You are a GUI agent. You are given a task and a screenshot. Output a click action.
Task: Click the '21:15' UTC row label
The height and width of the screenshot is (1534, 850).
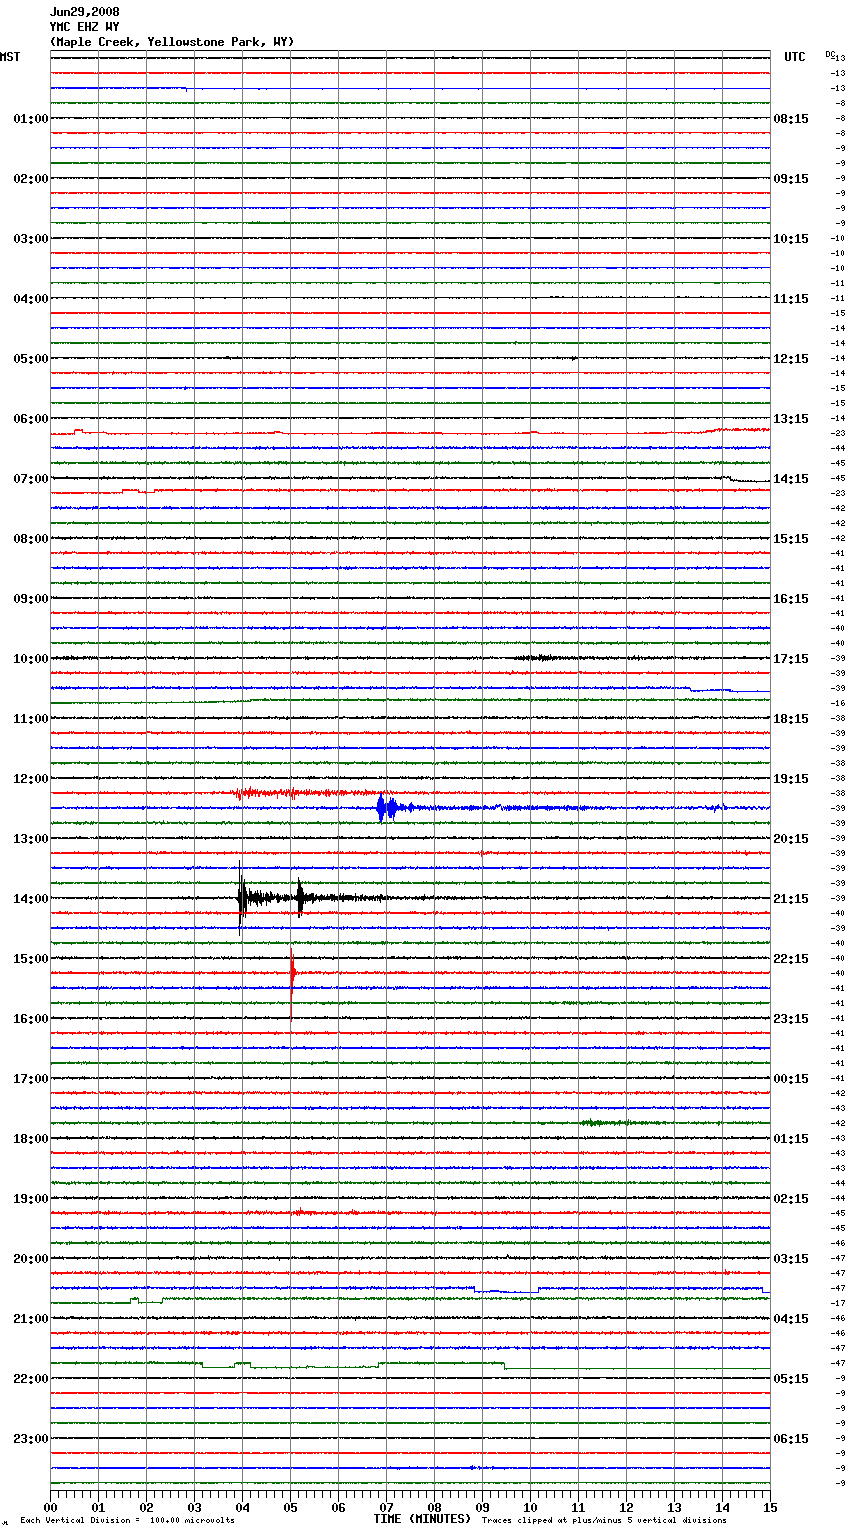pyautogui.click(x=791, y=899)
